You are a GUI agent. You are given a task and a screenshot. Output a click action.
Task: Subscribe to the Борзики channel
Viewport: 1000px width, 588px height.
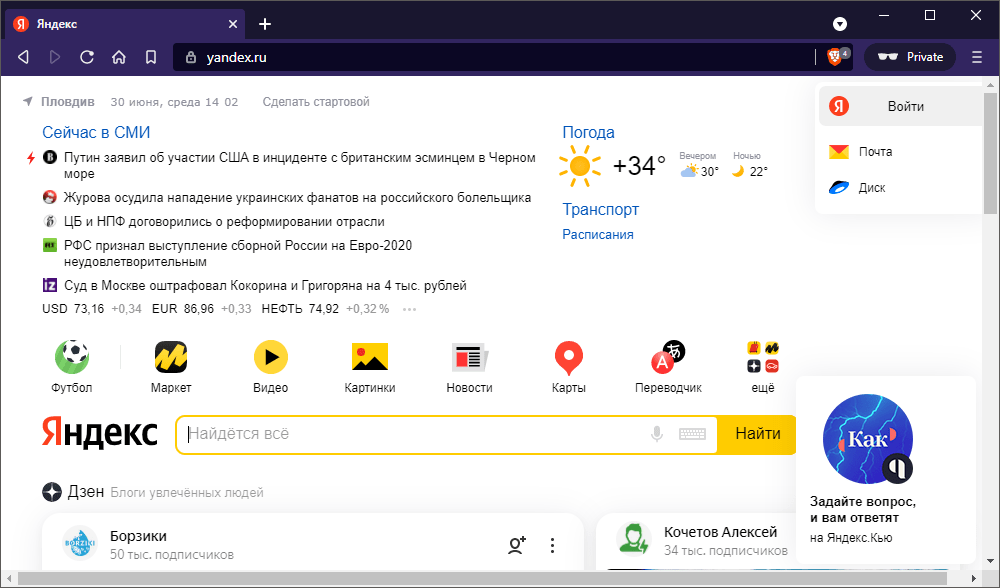tap(516, 545)
